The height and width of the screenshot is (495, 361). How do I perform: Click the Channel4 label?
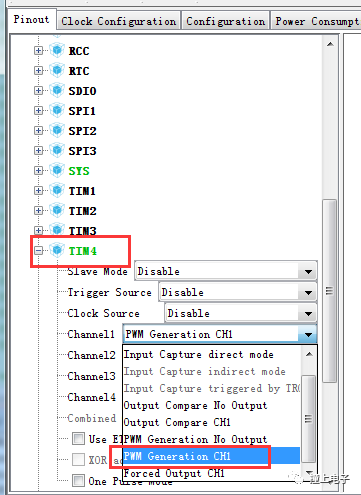coord(91,397)
